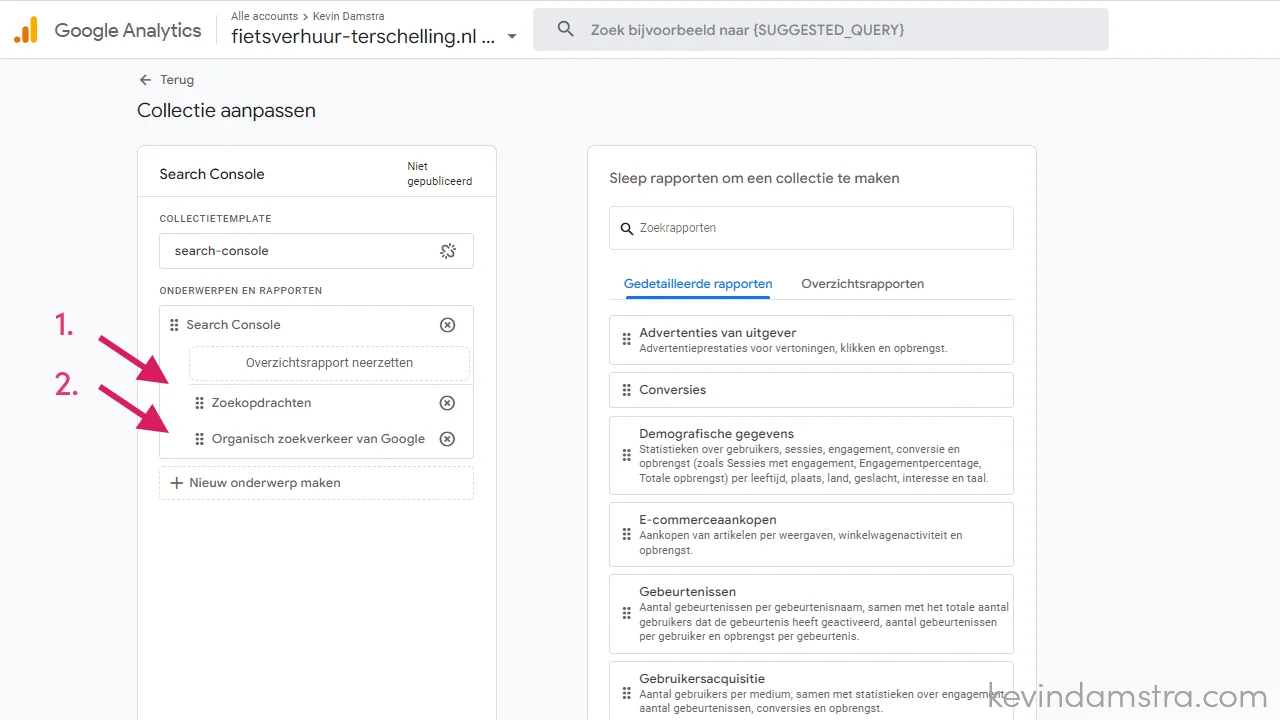Click drag handle of Gebeurtenissen card
The image size is (1280, 720).
(627, 614)
